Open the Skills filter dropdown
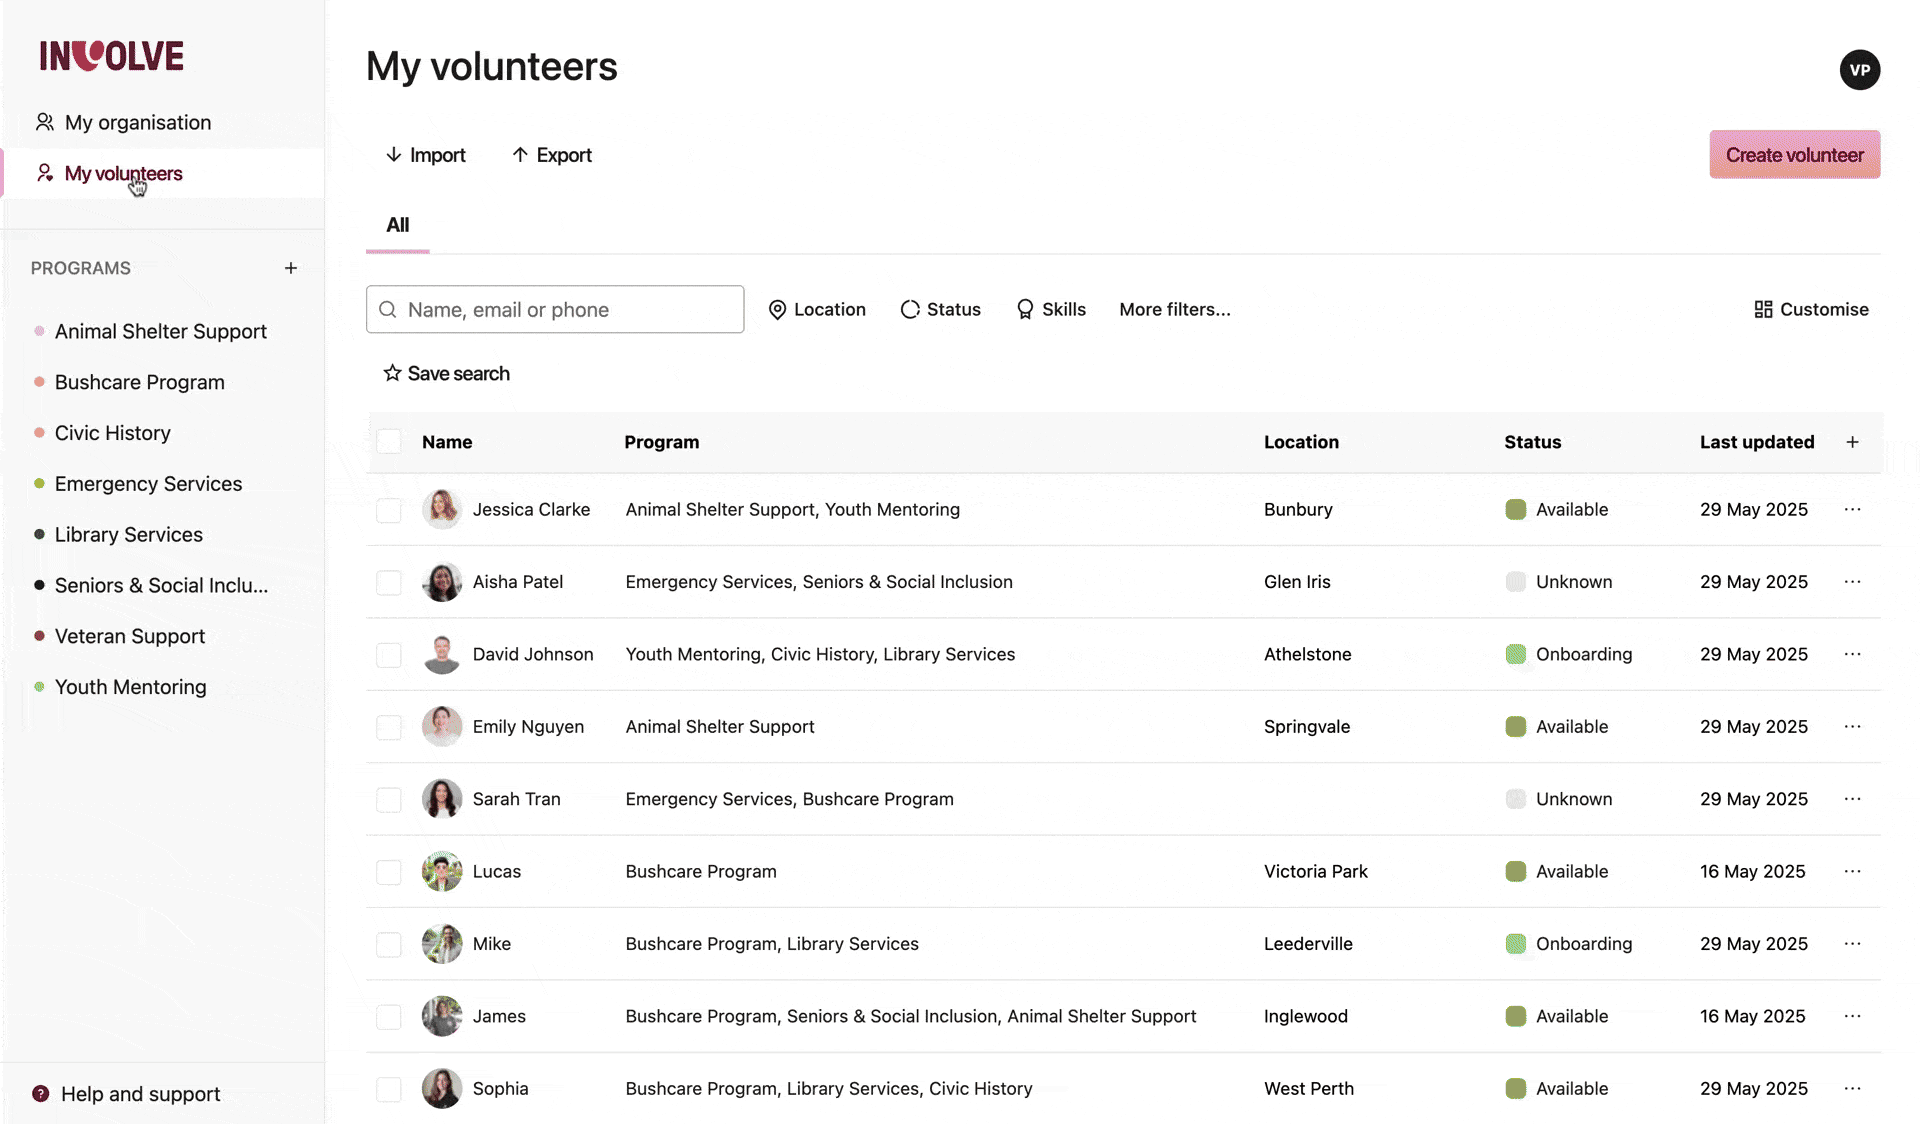The height and width of the screenshot is (1124, 1920). pos(1050,309)
